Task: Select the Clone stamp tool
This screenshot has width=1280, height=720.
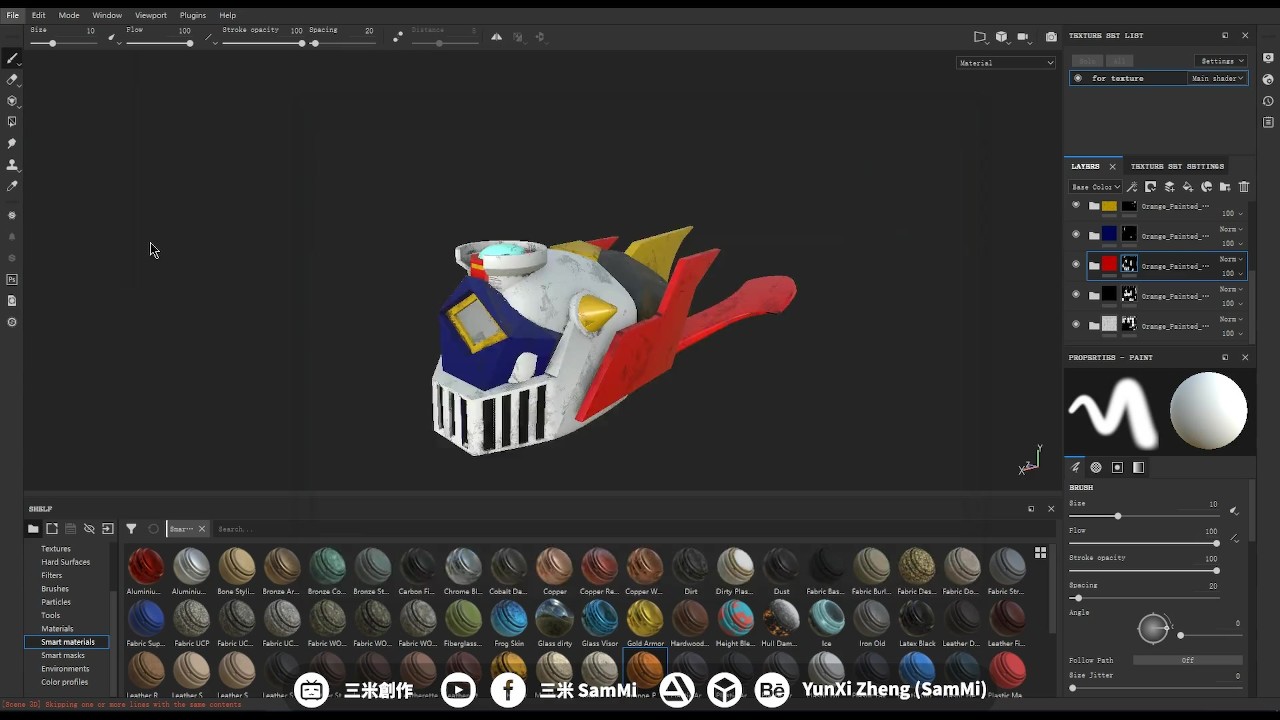Action: pyautogui.click(x=12, y=164)
